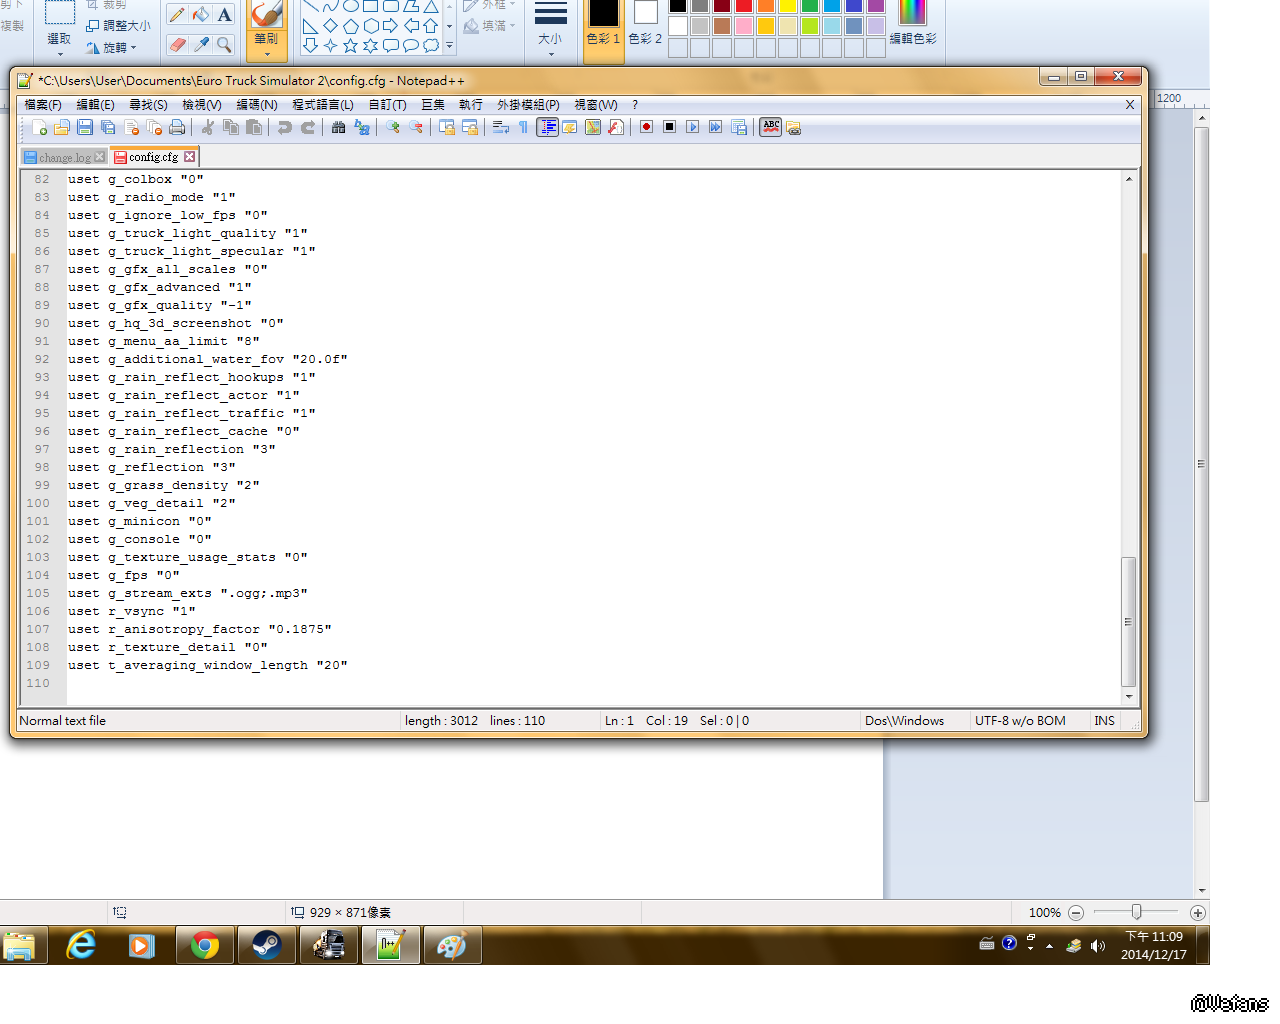Click the 編輯色彩 edit colors button
This screenshot has height=1024, width=1280.
913,25
